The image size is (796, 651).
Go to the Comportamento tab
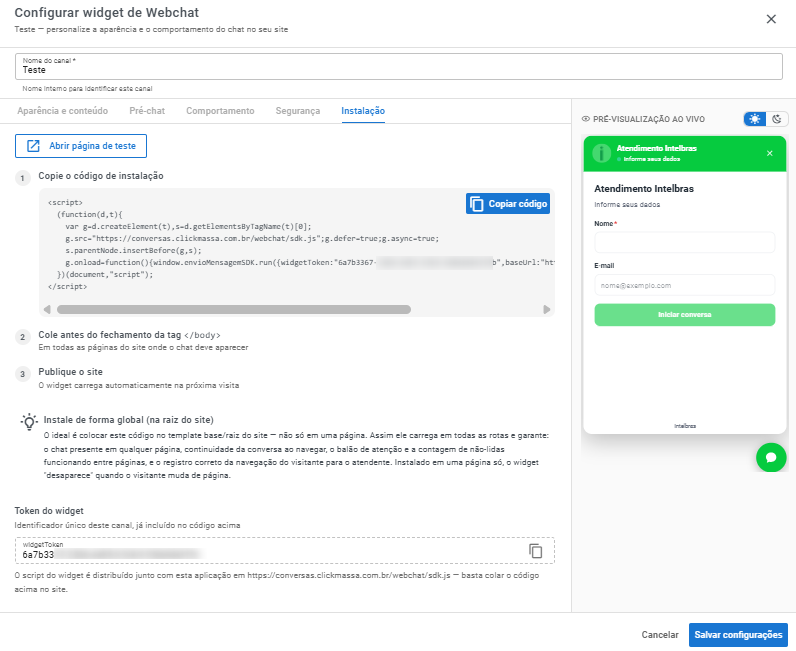[x=220, y=111]
